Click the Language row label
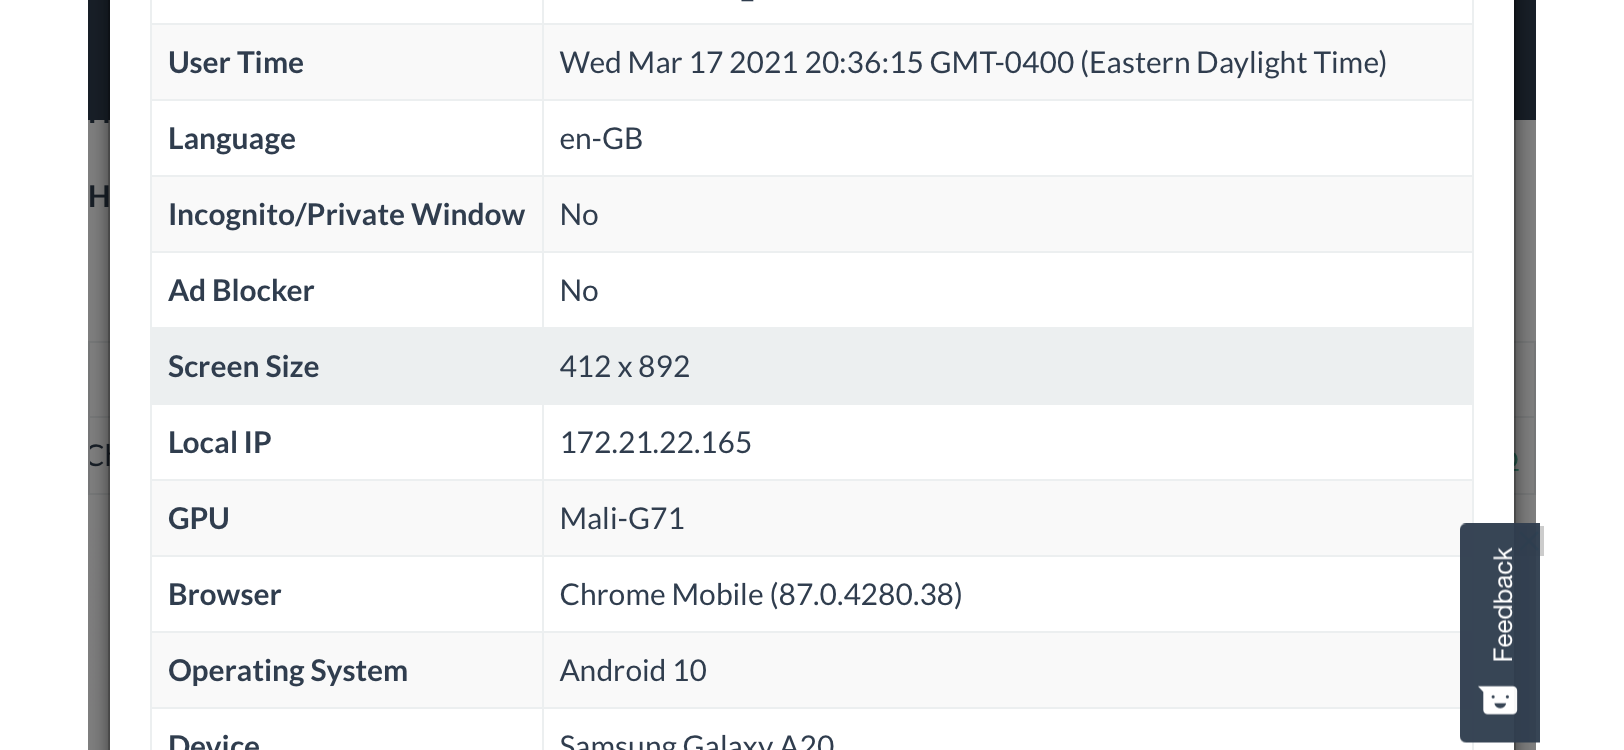Screen dimensions: 1624x750 pyautogui.click(x=232, y=139)
